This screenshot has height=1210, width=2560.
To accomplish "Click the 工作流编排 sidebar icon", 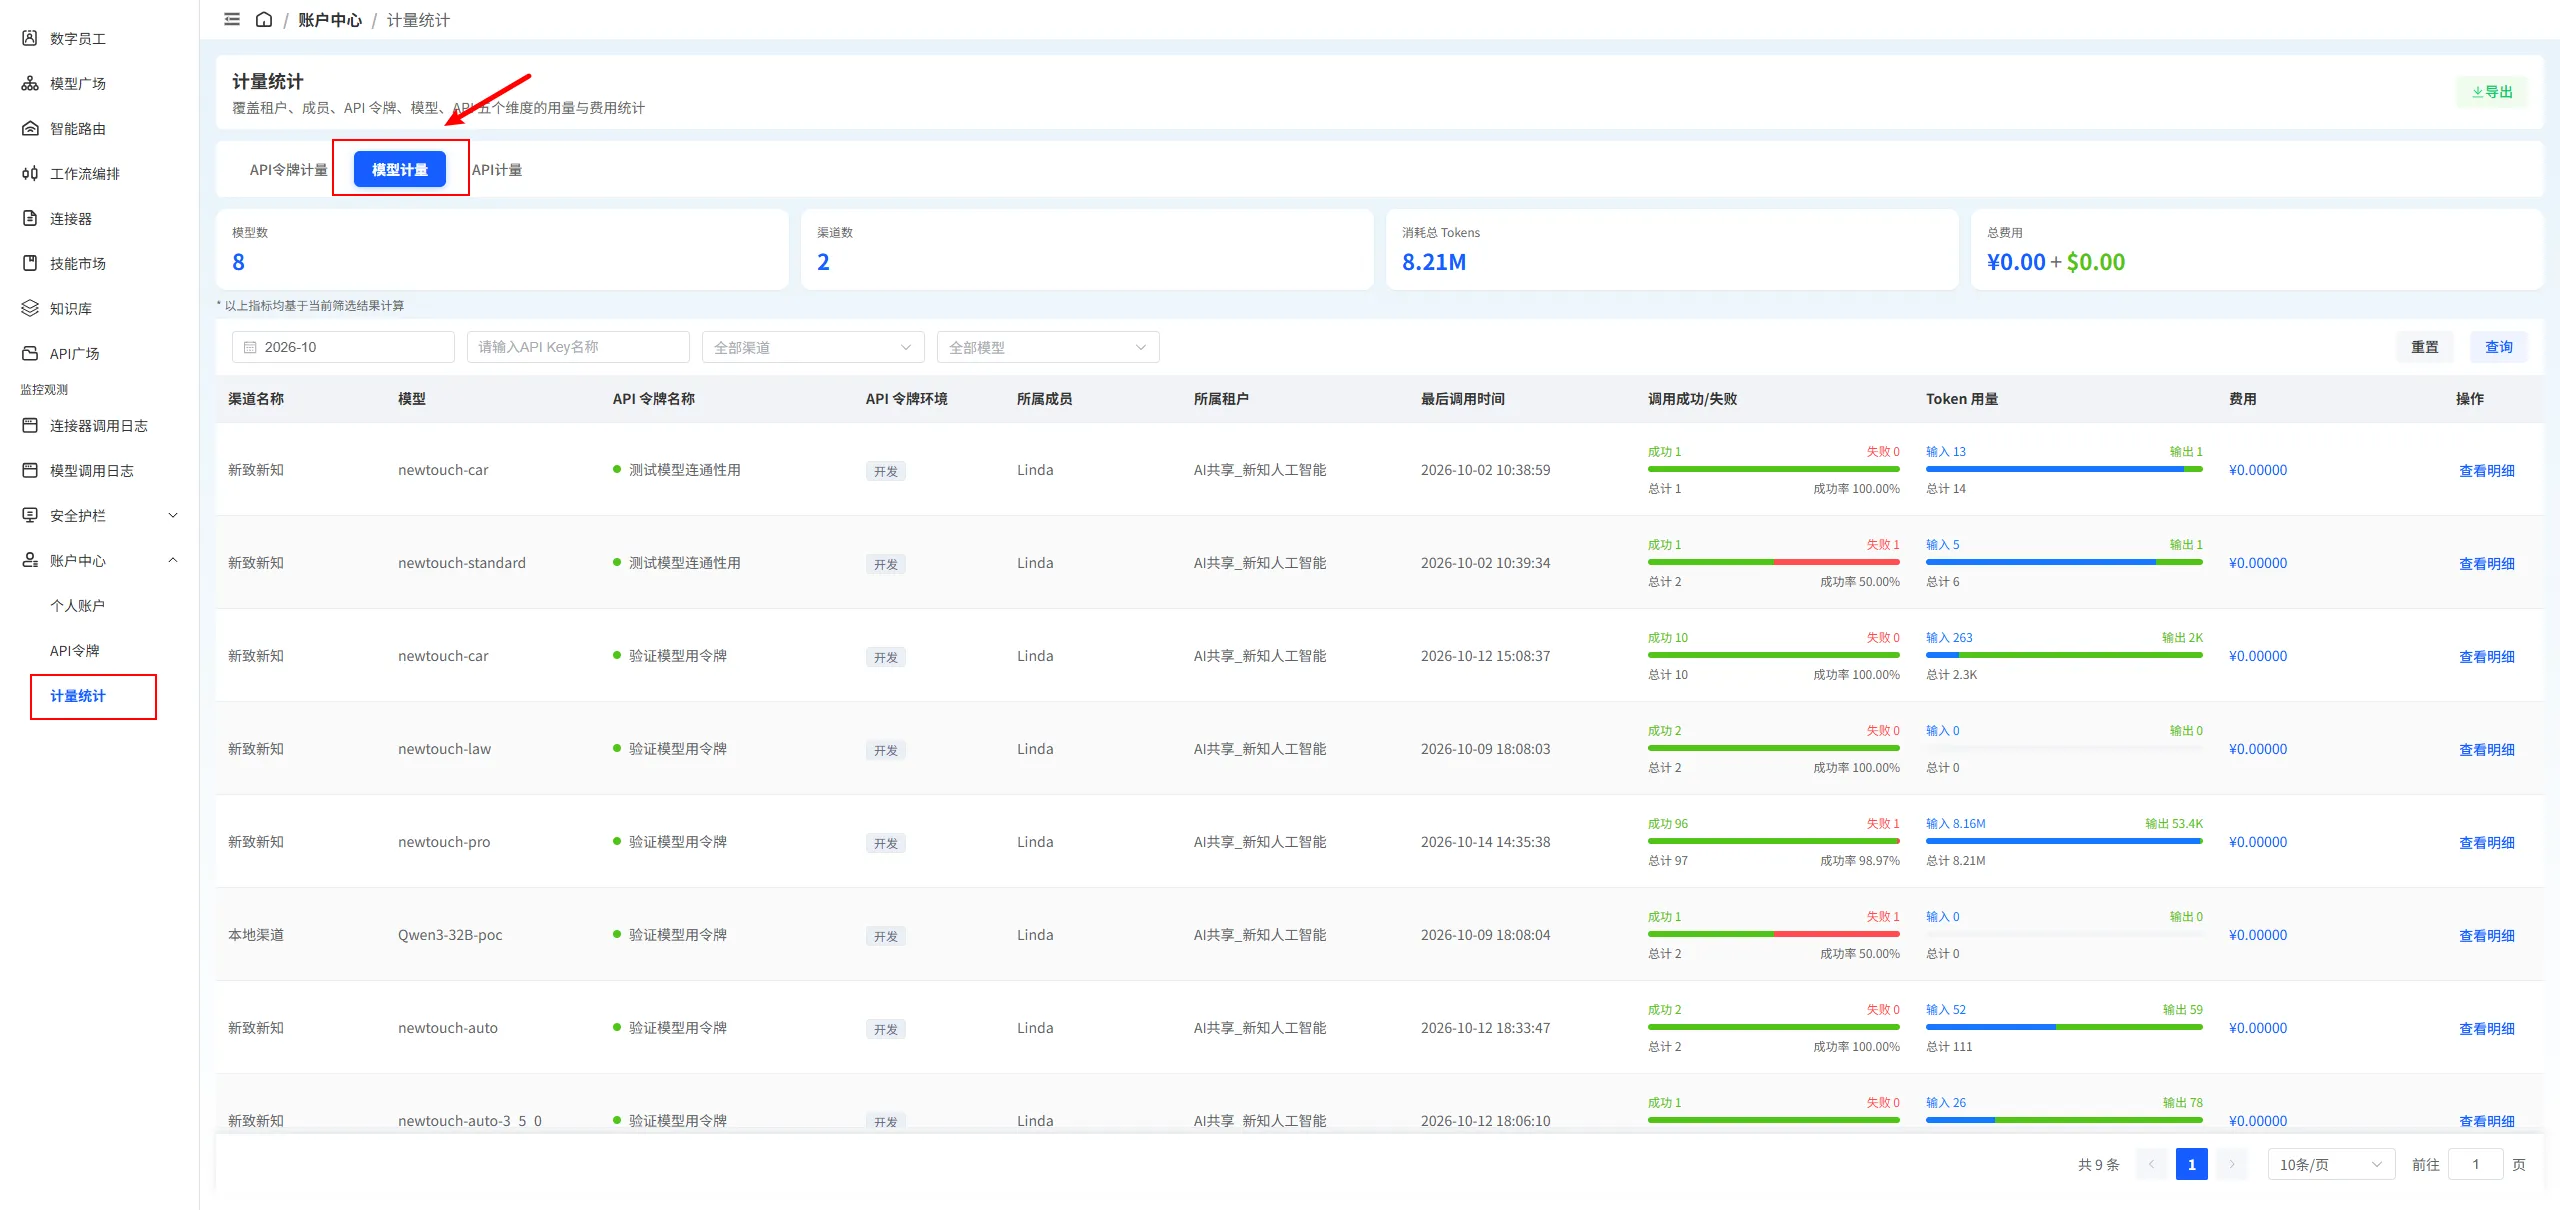I will tap(30, 173).
